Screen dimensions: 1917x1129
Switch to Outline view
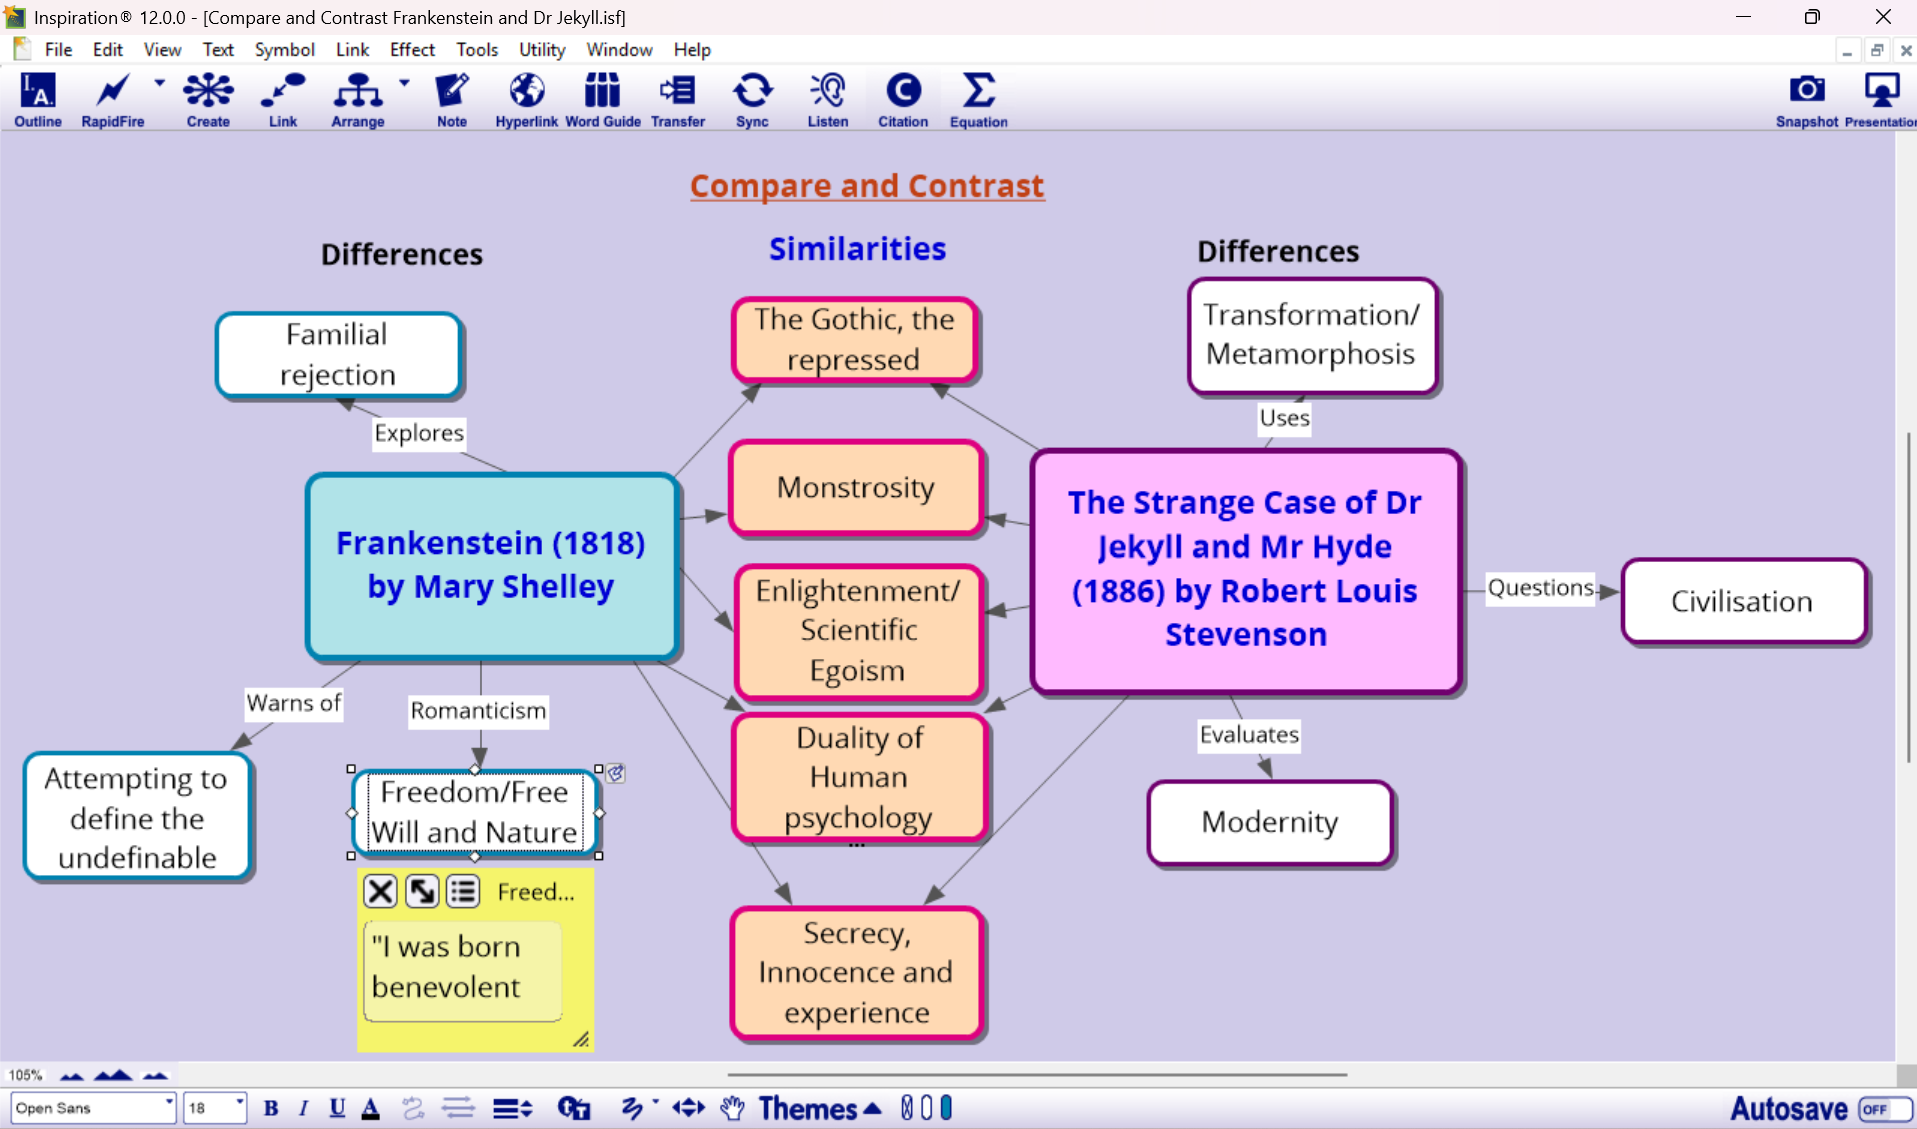click(x=38, y=100)
